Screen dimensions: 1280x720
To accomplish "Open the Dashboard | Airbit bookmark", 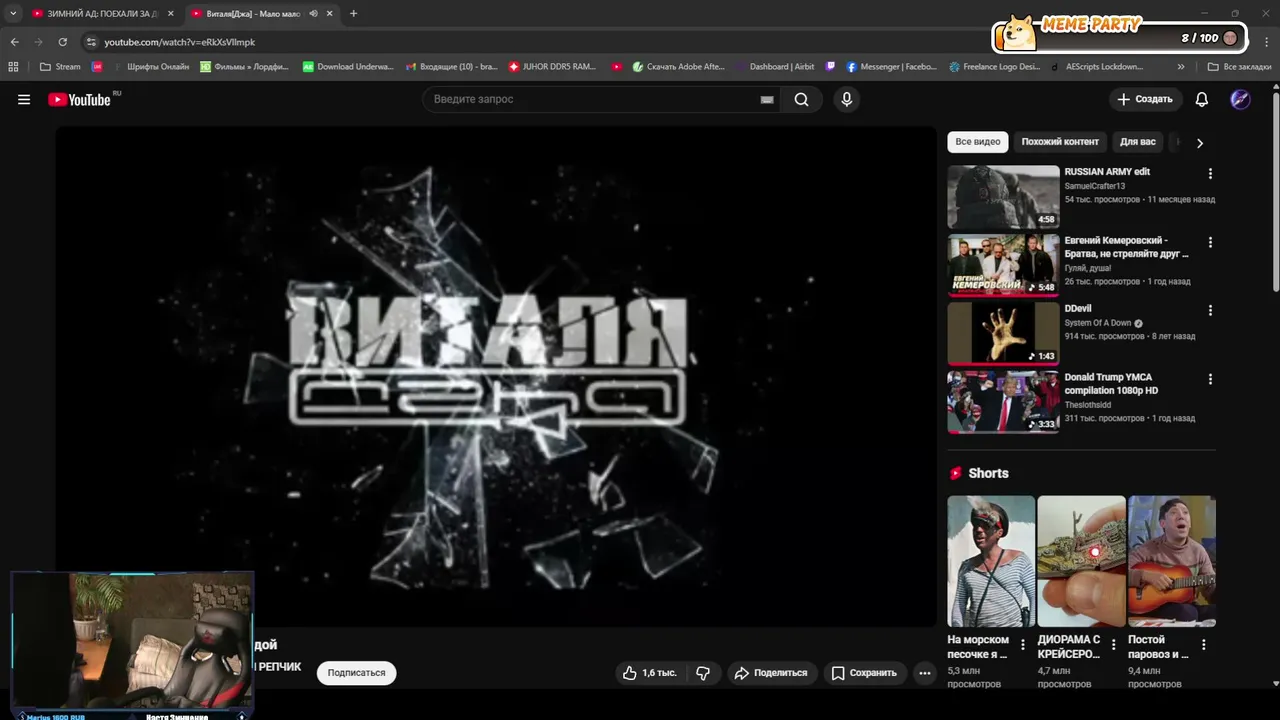I will (x=775, y=67).
